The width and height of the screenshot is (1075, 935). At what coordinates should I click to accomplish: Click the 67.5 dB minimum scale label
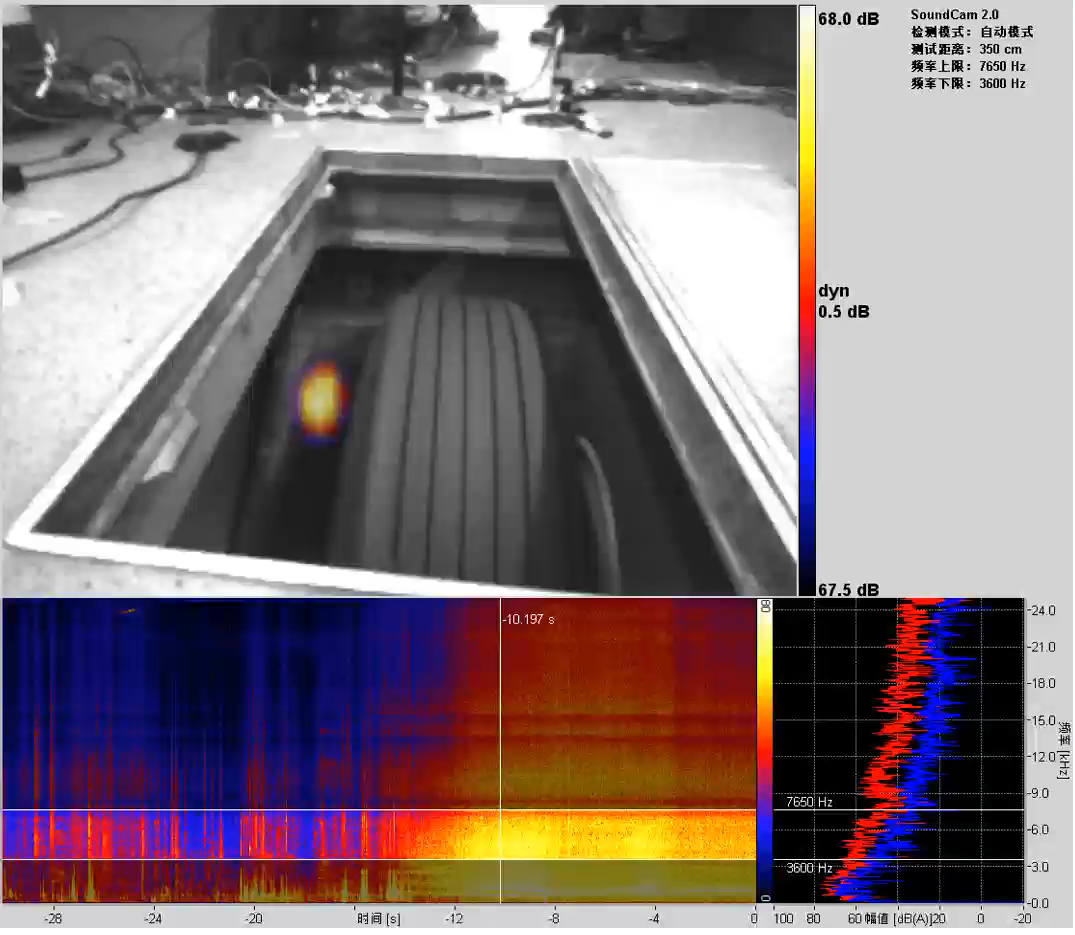click(x=848, y=589)
